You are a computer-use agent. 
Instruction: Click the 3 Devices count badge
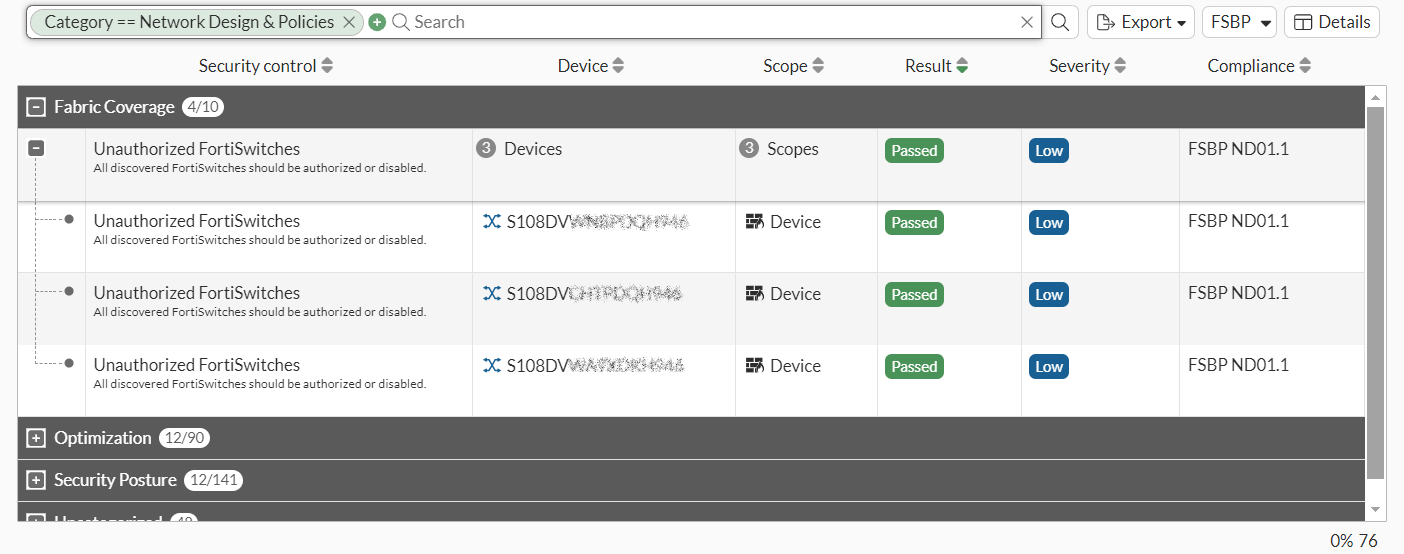pyautogui.click(x=486, y=149)
